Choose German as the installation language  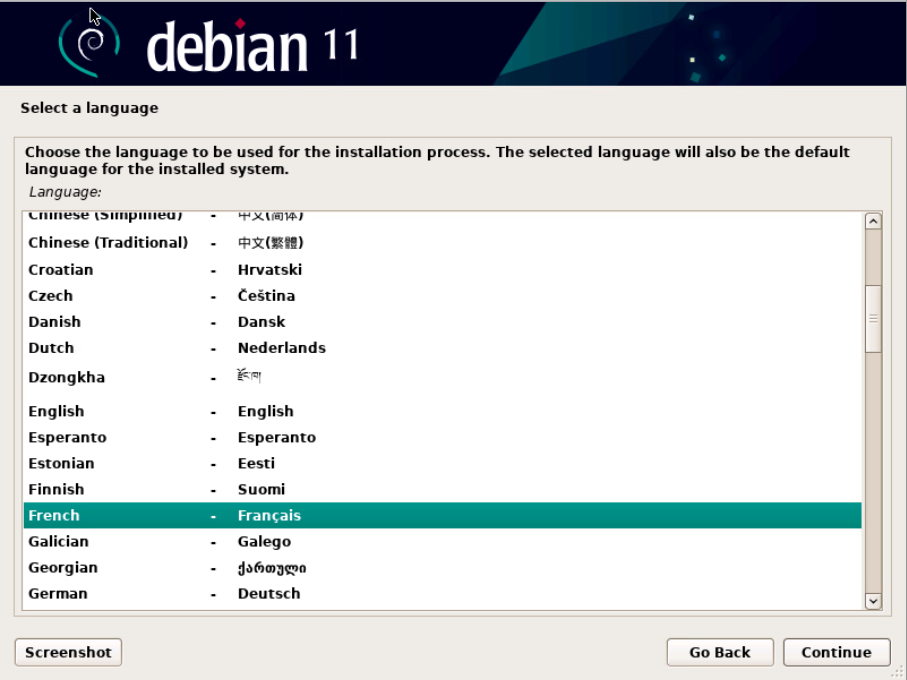pos(58,593)
